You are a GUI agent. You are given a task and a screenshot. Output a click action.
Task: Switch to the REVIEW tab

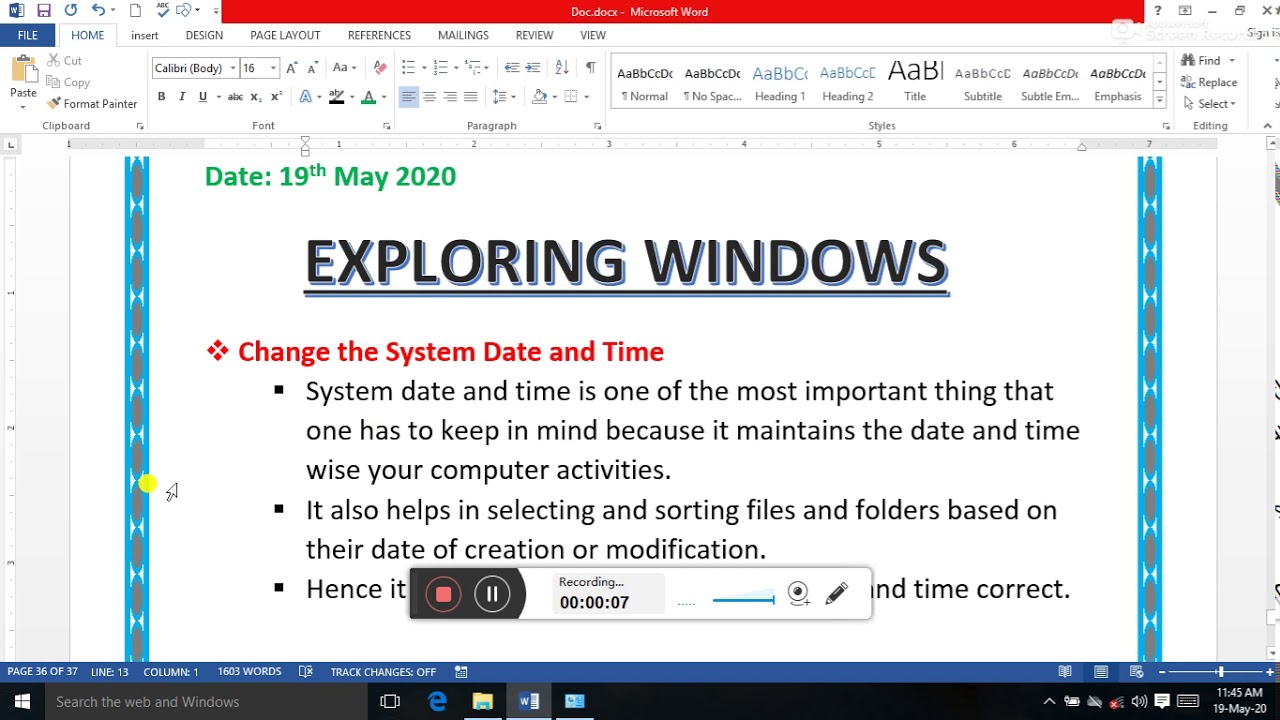tap(534, 35)
